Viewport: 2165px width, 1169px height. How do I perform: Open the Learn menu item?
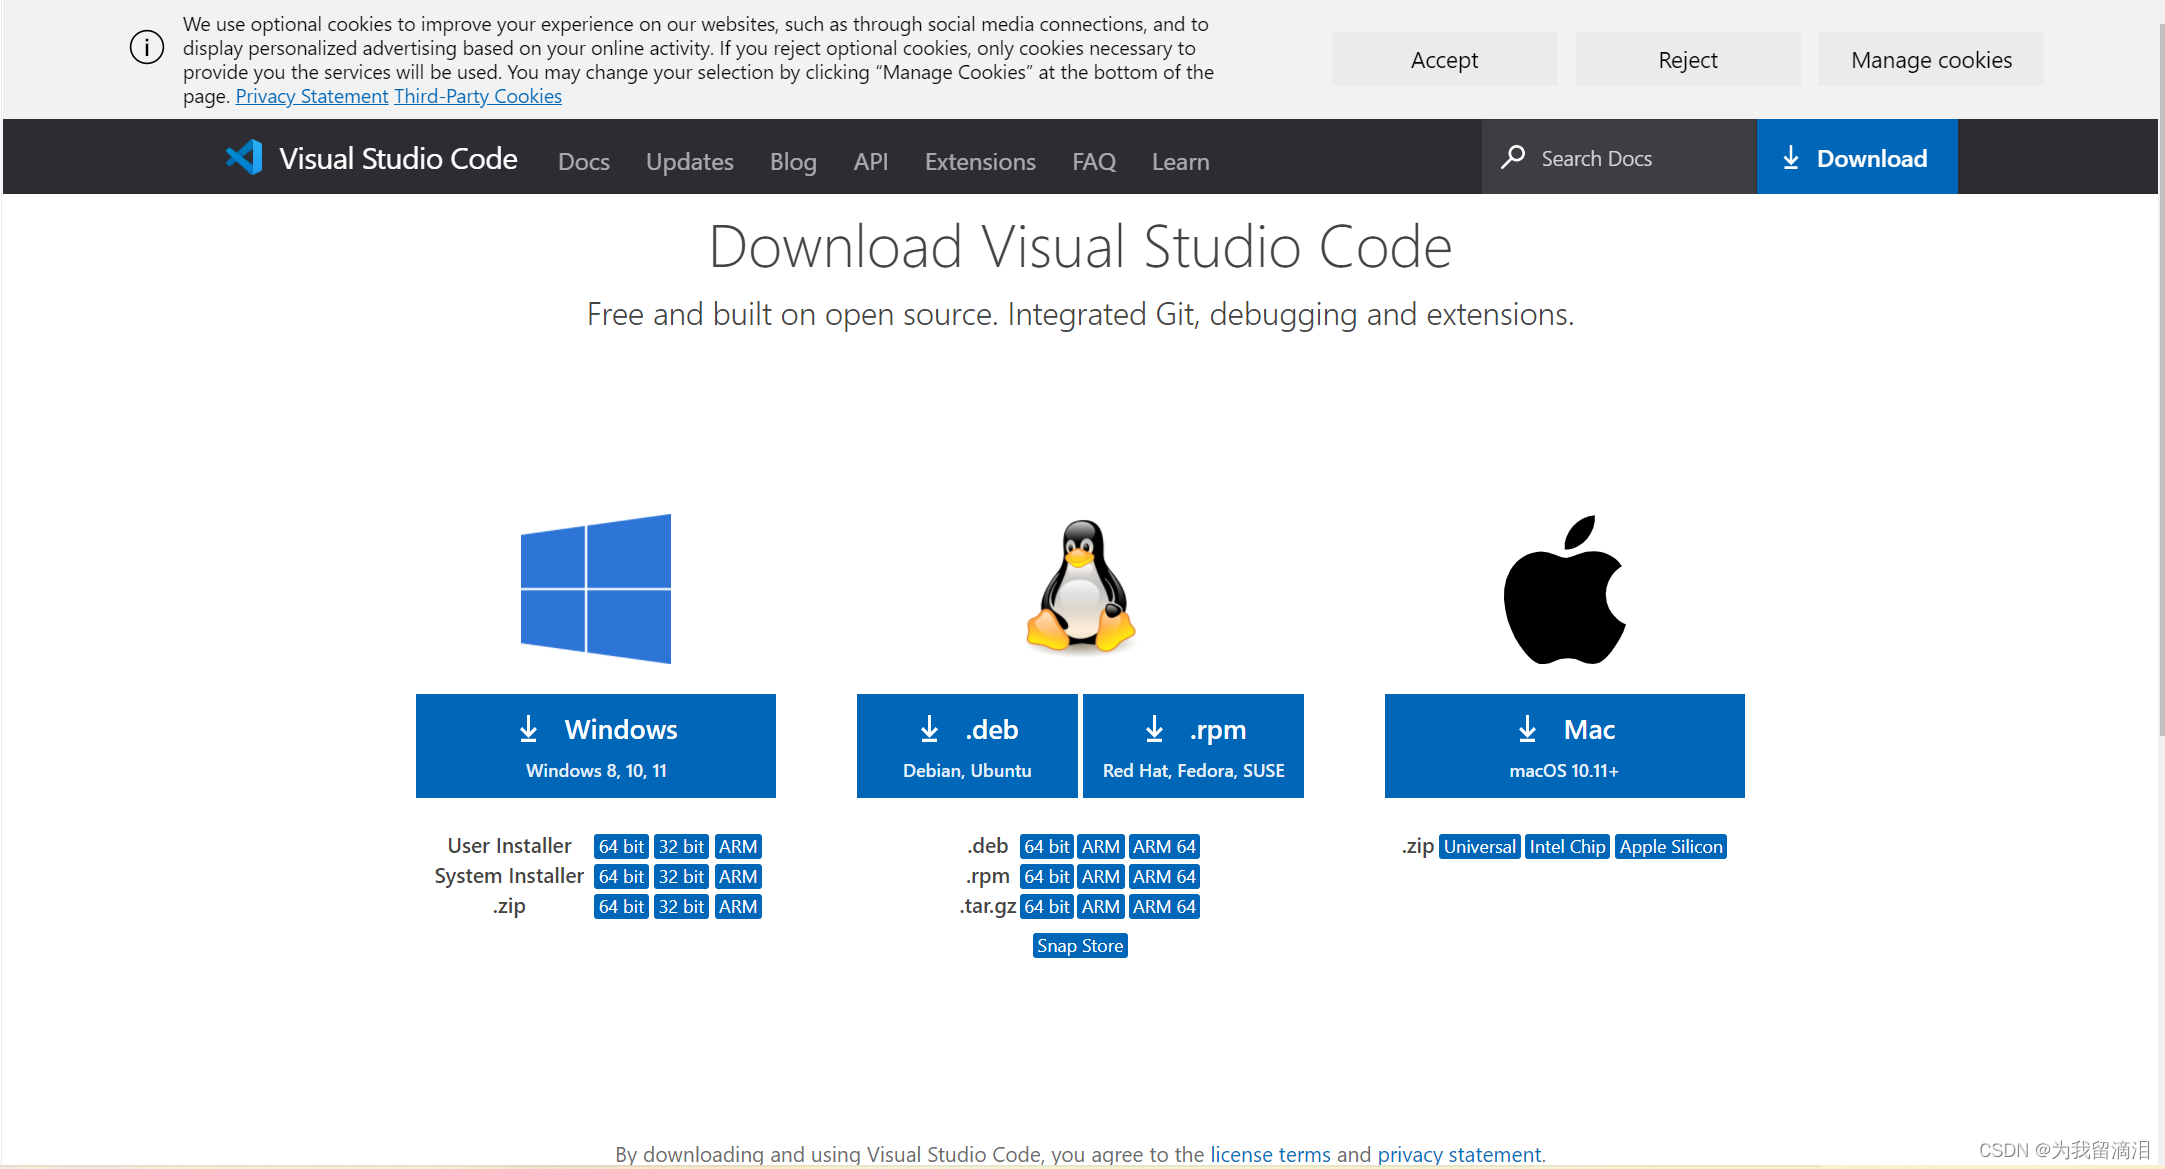pos(1181,161)
